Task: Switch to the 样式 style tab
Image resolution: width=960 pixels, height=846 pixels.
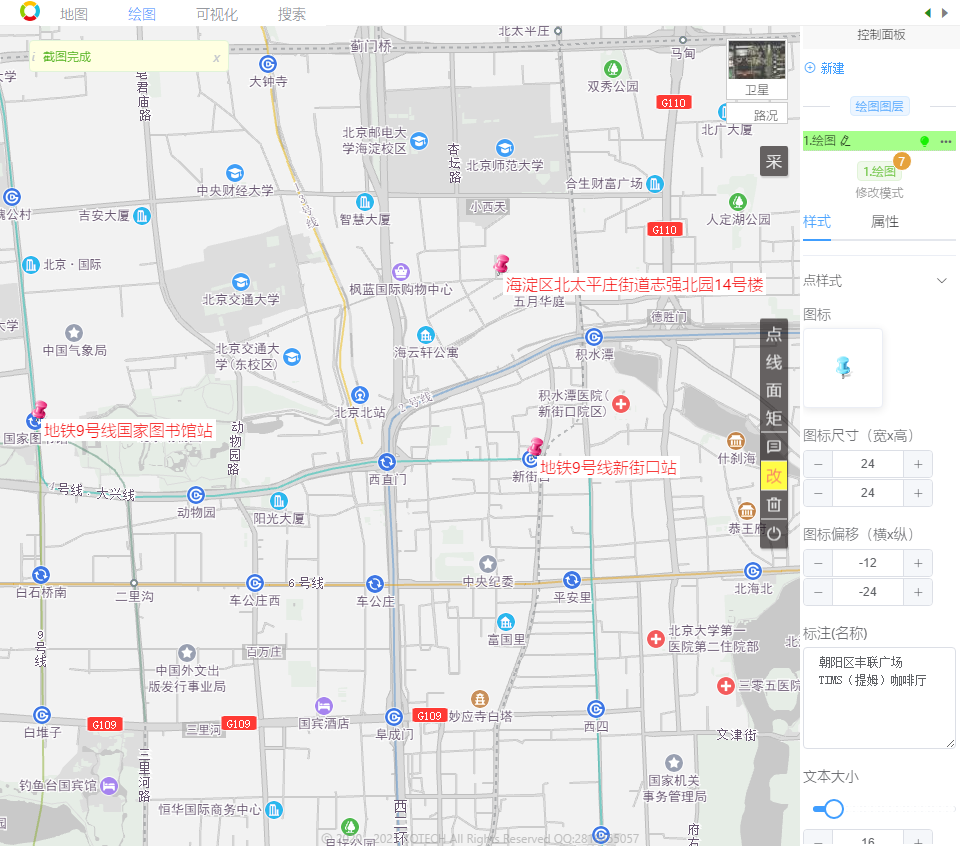Action: click(x=817, y=222)
